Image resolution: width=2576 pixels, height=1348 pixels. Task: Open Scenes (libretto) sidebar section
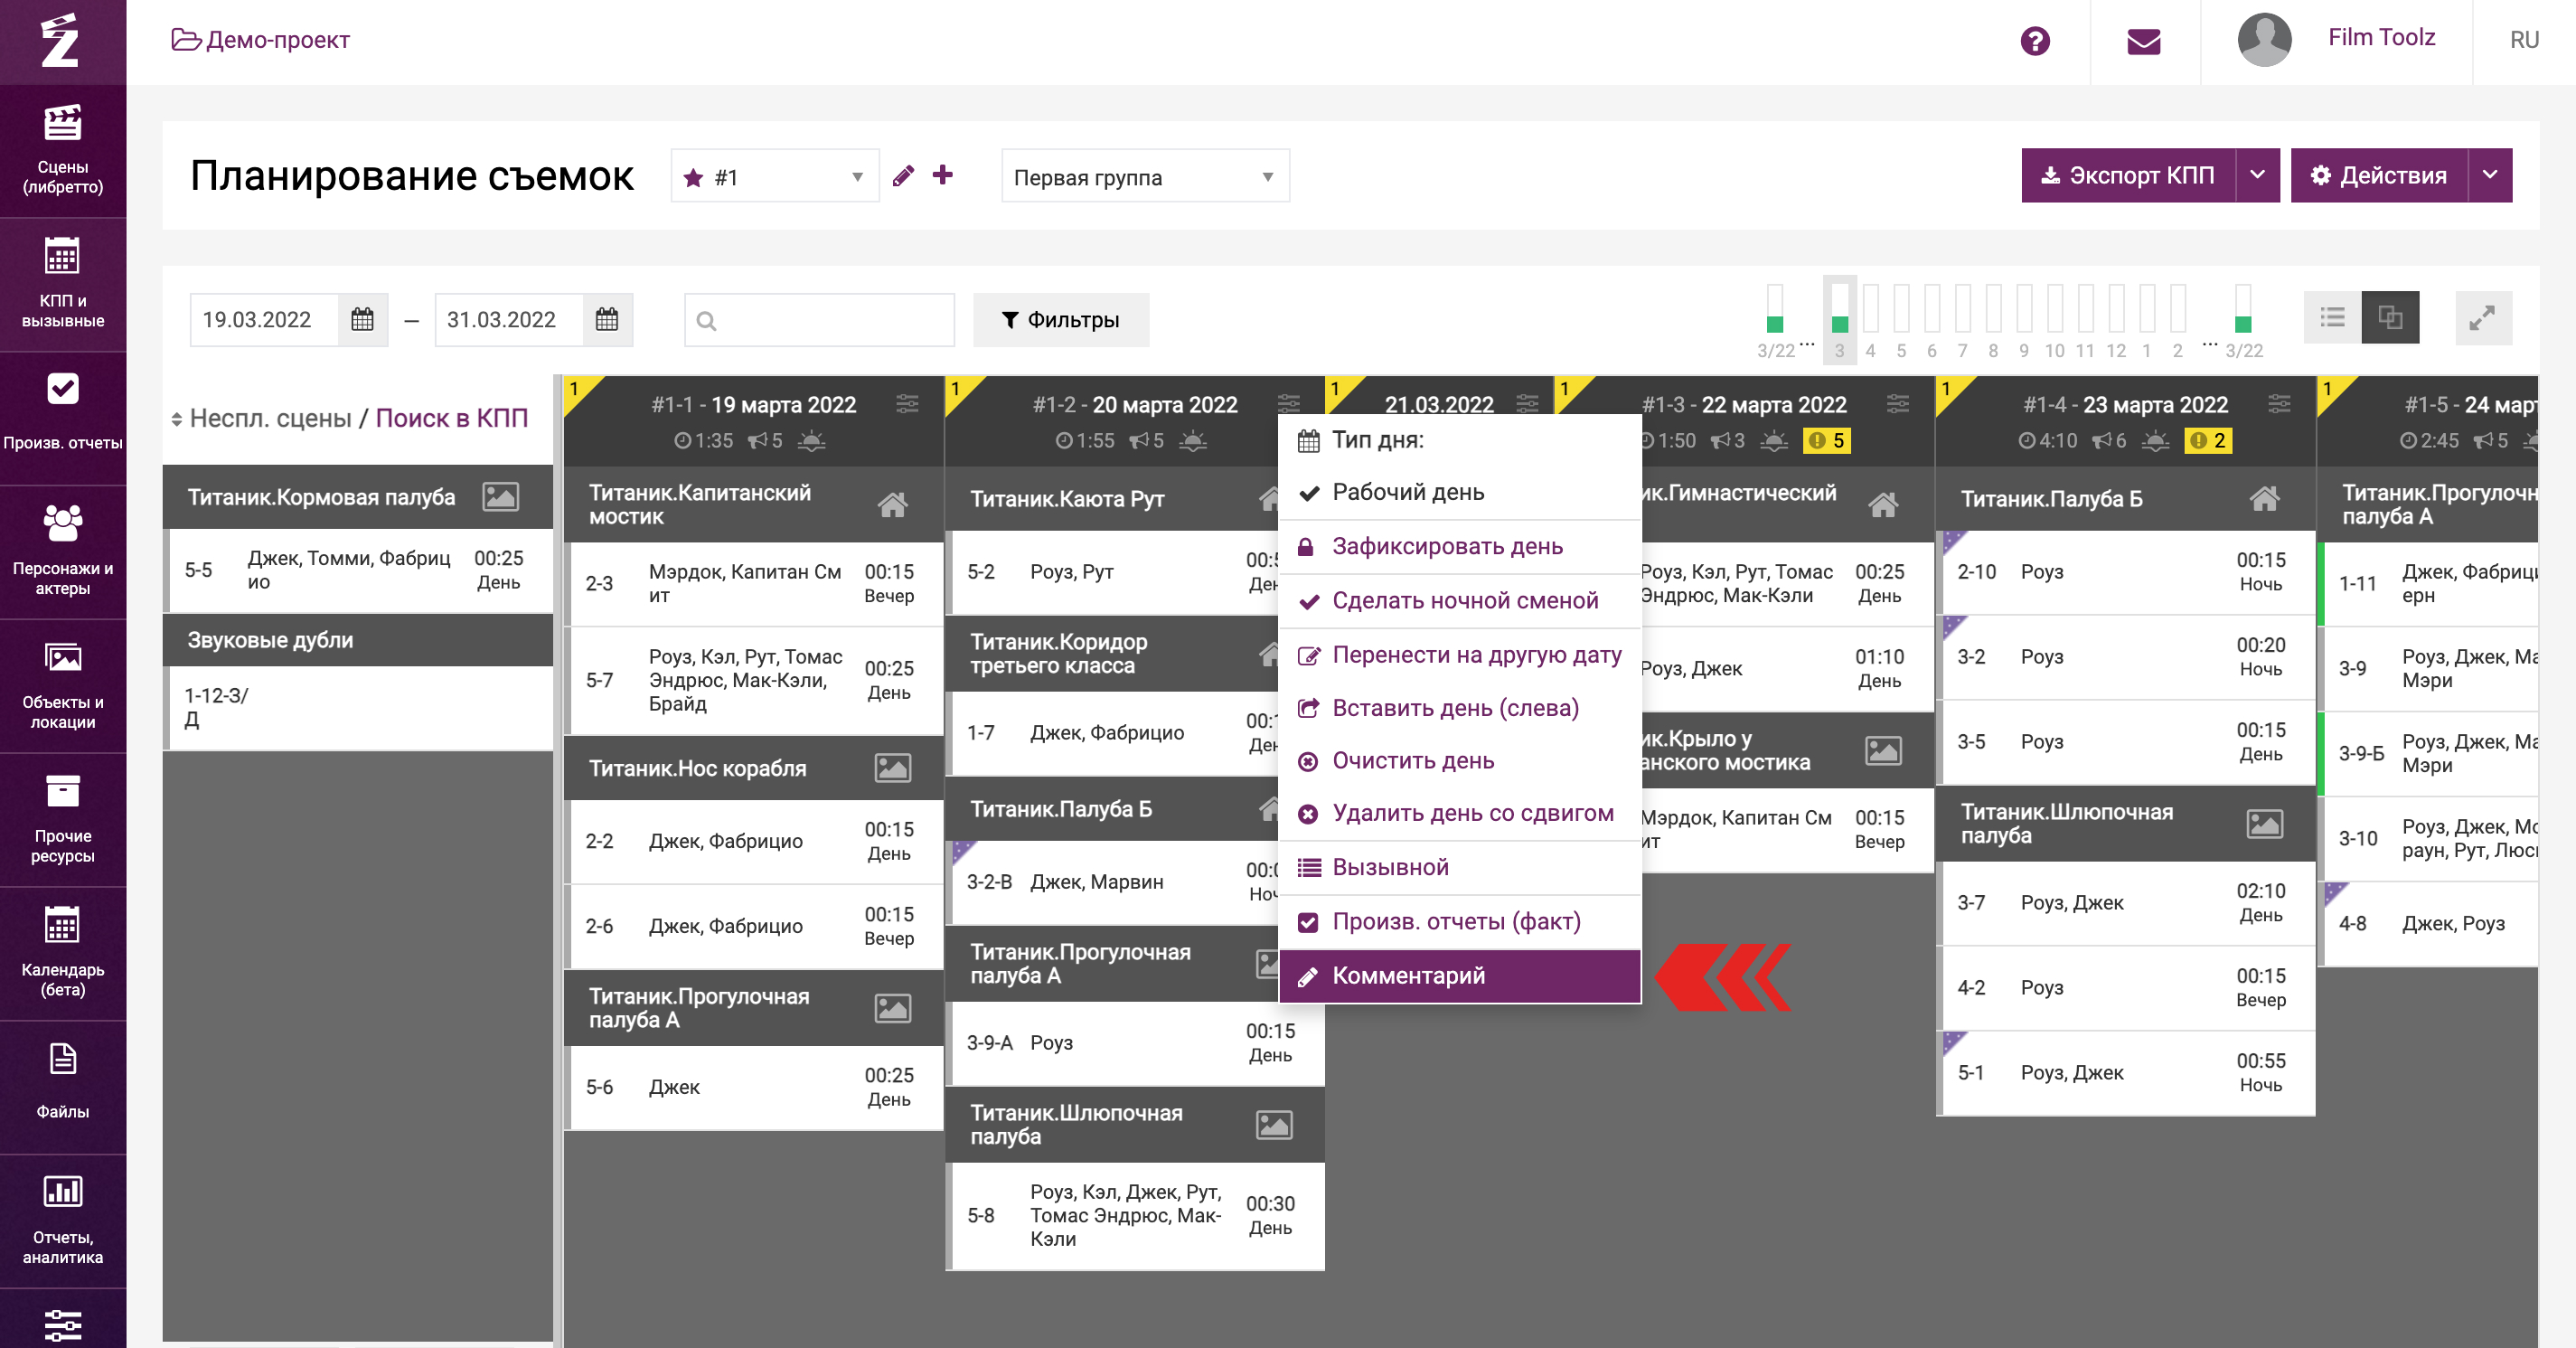coord(62,150)
